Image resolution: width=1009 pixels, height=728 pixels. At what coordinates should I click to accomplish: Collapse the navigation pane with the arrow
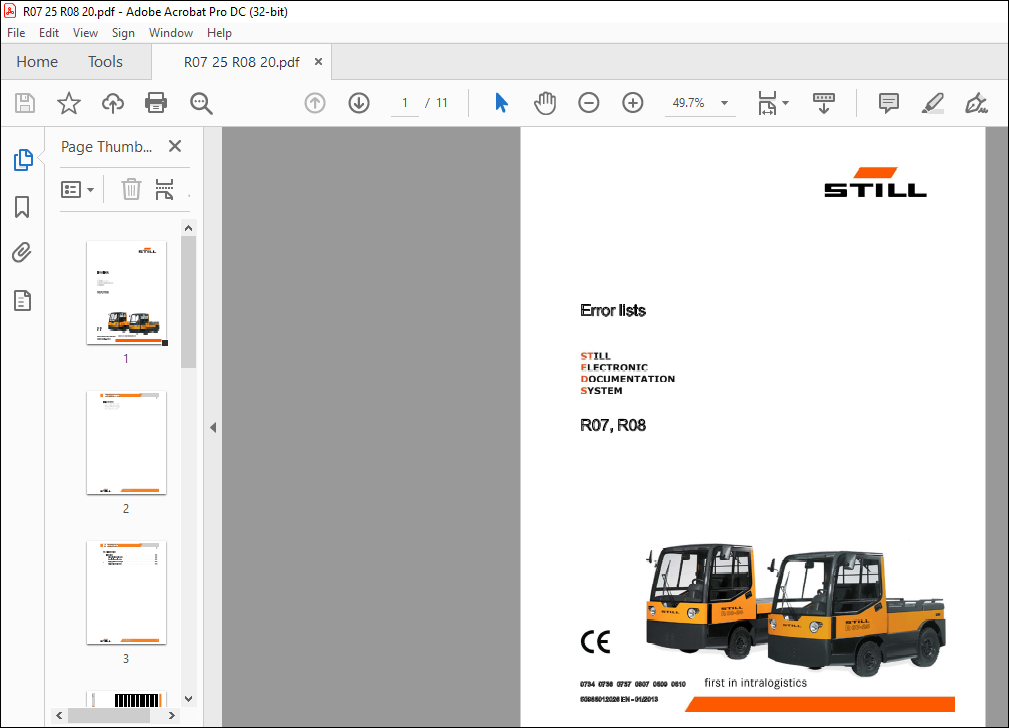213,427
